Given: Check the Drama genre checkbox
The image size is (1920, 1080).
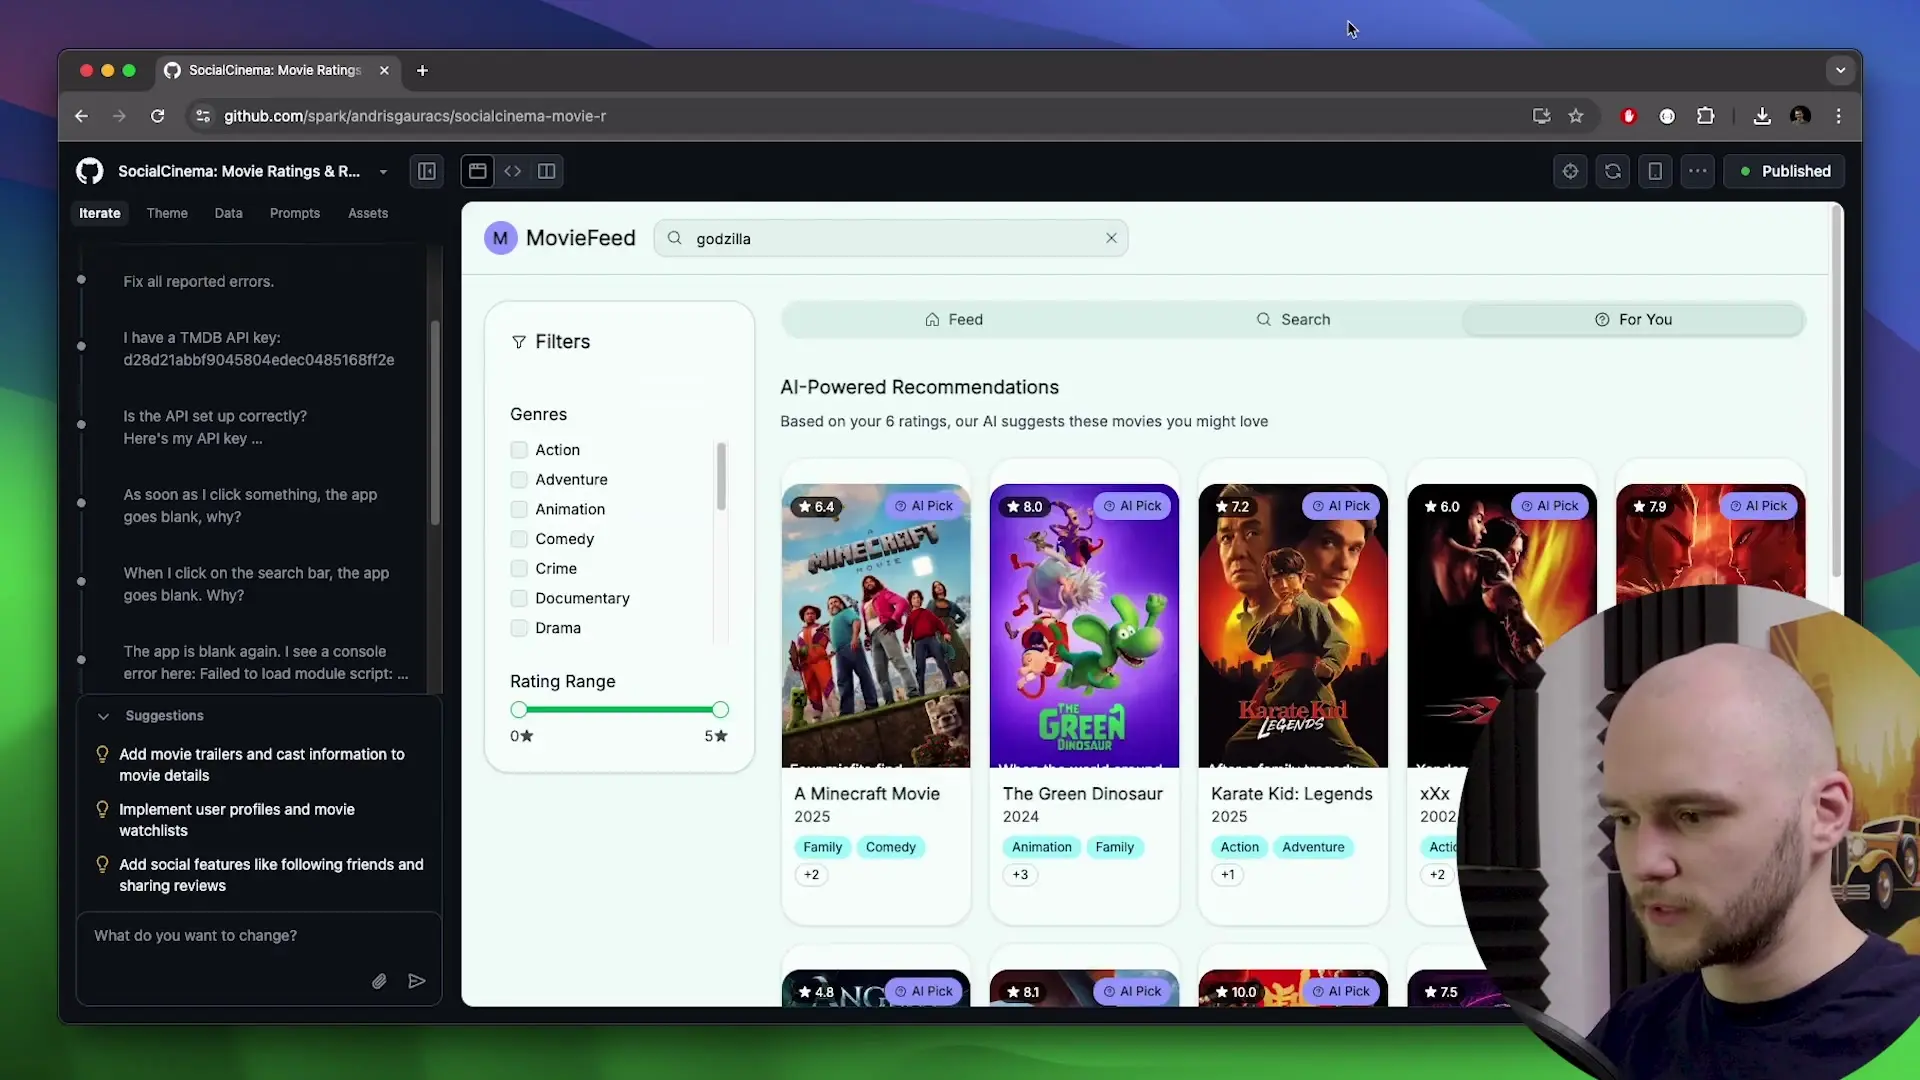Looking at the screenshot, I should 519,628.
